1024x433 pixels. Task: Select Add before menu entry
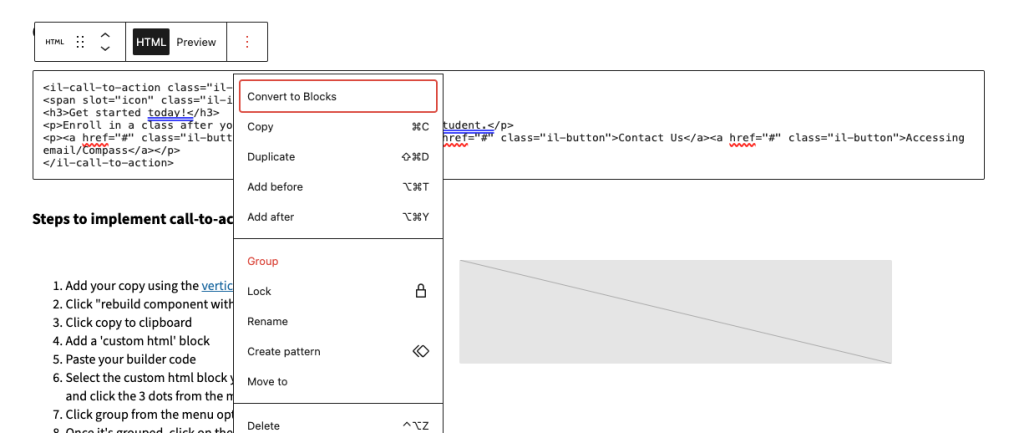pos(338,187)
